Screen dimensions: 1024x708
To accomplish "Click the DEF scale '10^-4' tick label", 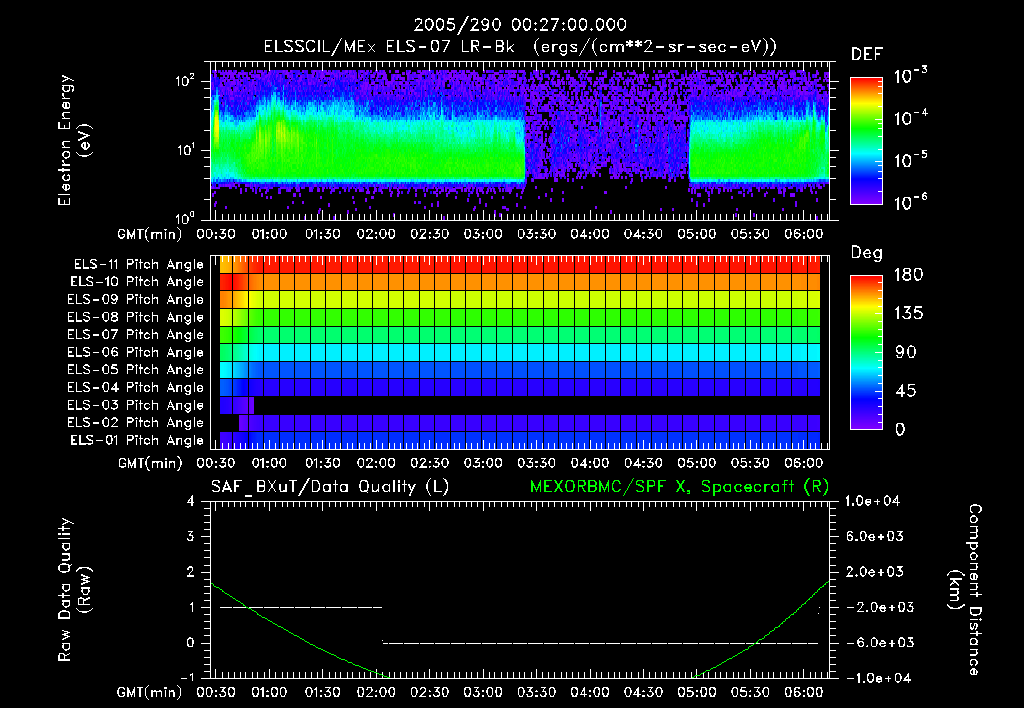I will tap(911, 118).
